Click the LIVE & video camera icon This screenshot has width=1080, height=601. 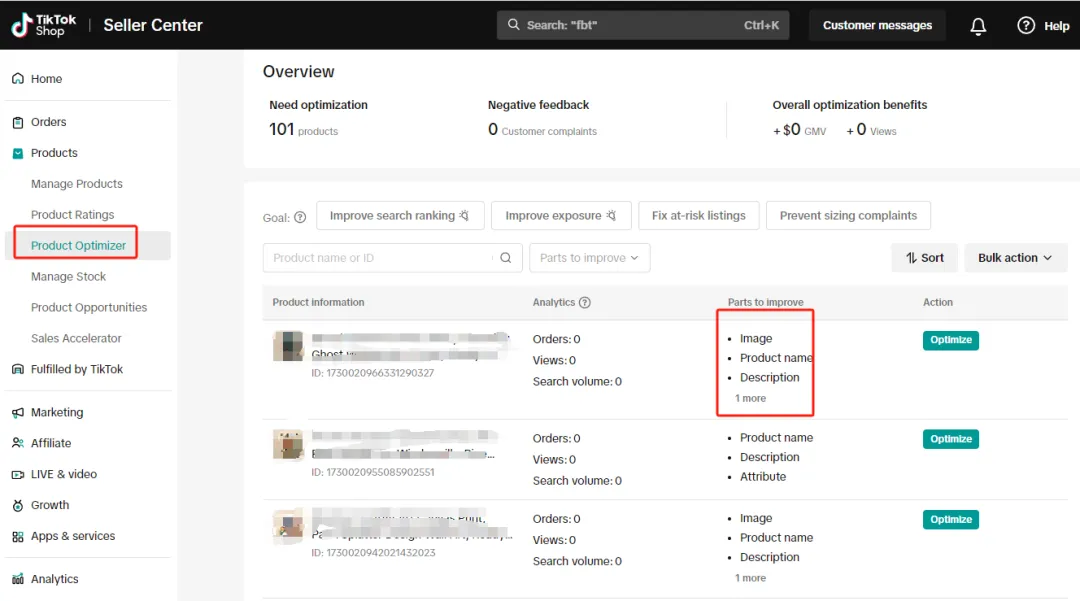(x=18, y=474)
